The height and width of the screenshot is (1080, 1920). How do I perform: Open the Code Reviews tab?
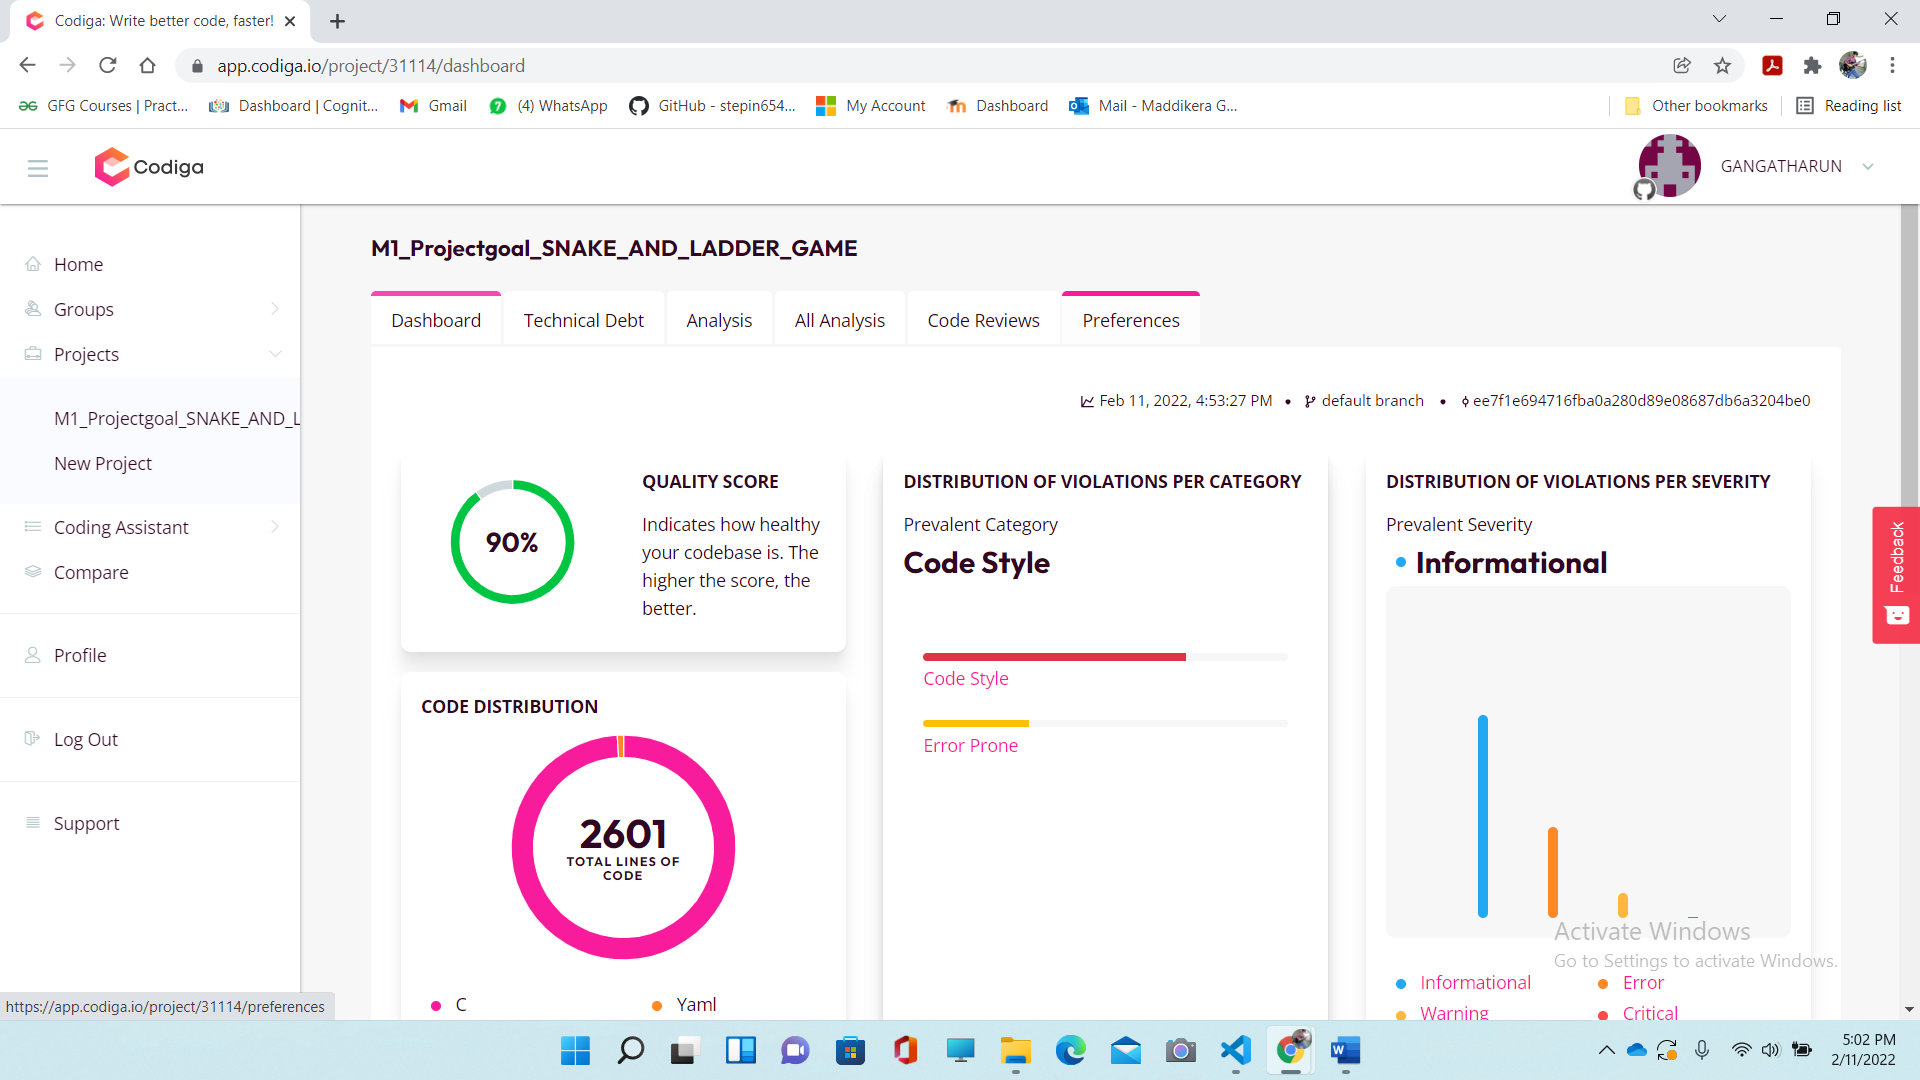tap(983, 320)
